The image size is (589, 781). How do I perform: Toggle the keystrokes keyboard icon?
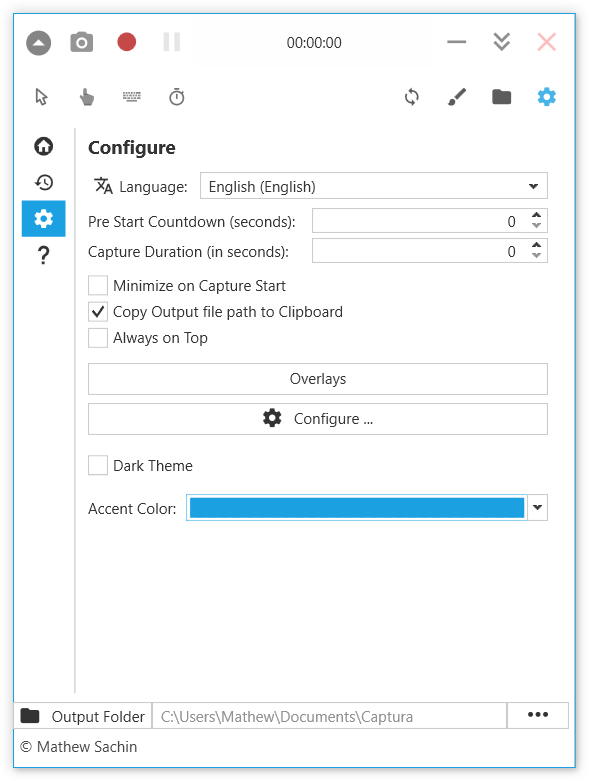(132, 97)
